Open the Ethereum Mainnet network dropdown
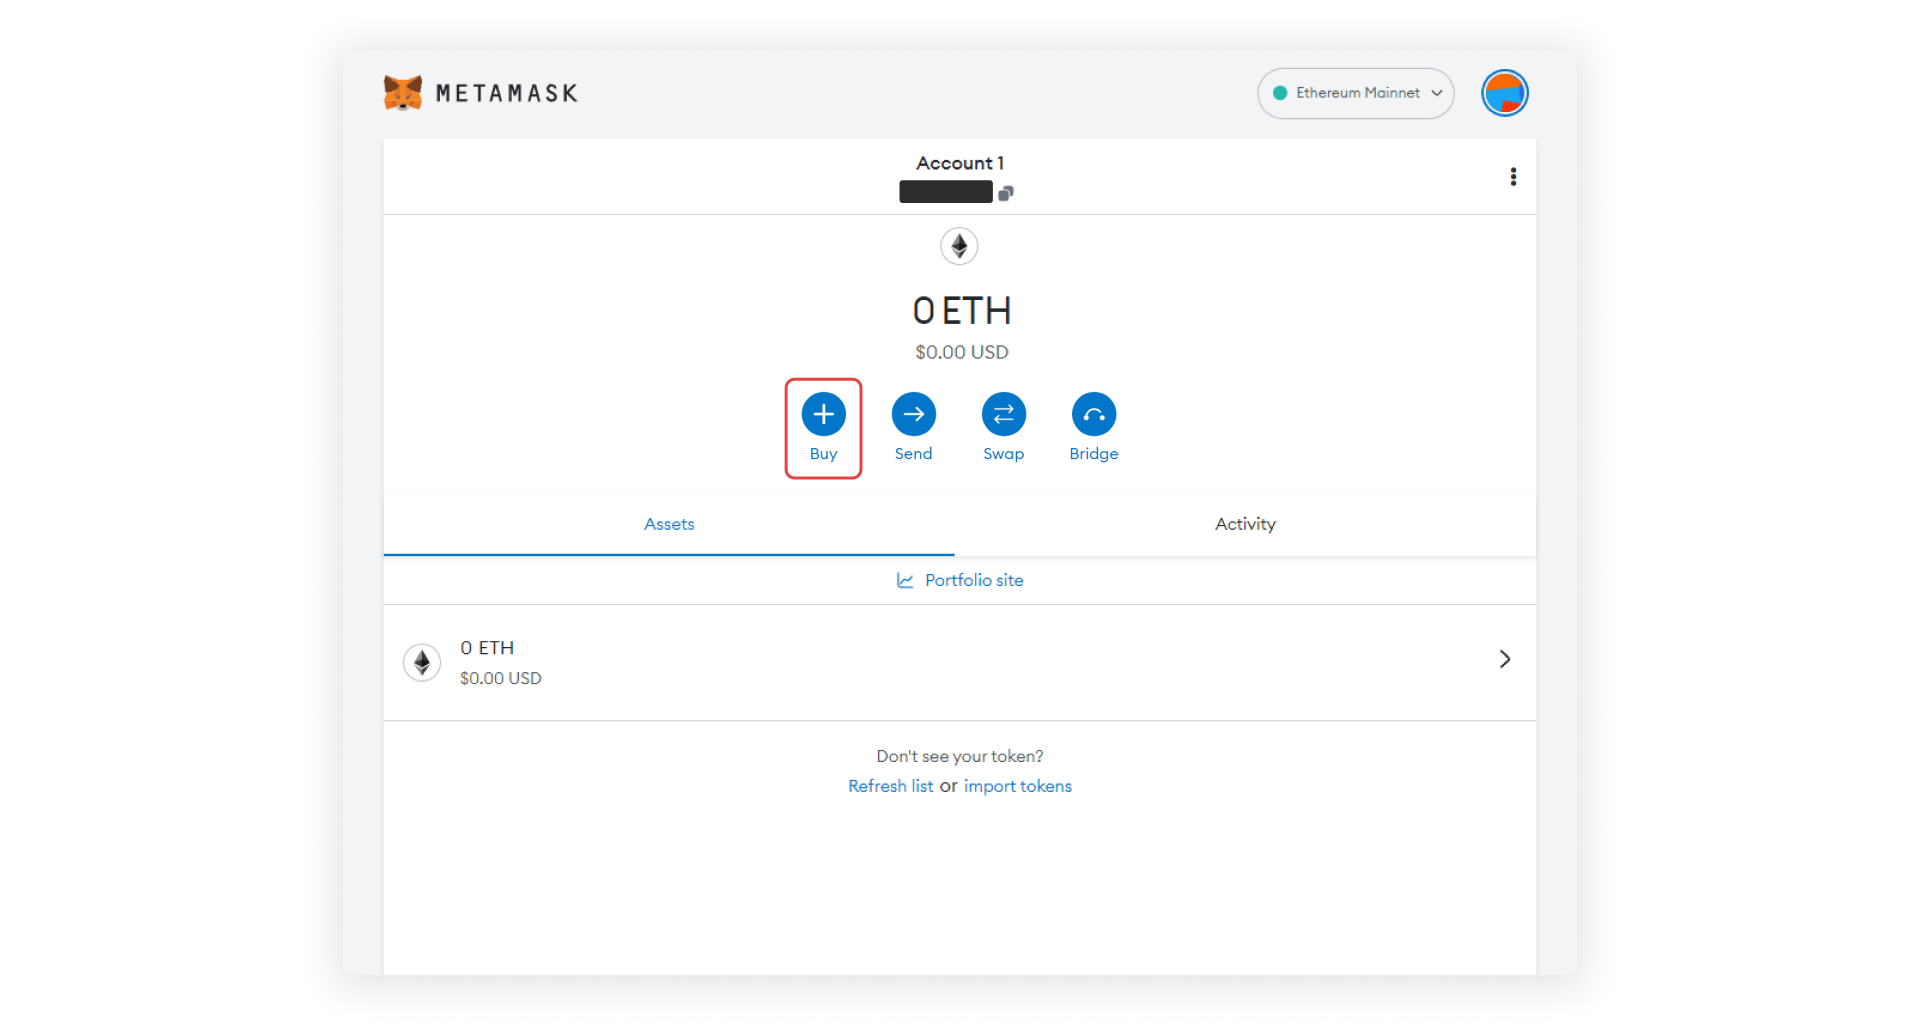This screenshot has height=1026, width=1920. click(1355, 93)
